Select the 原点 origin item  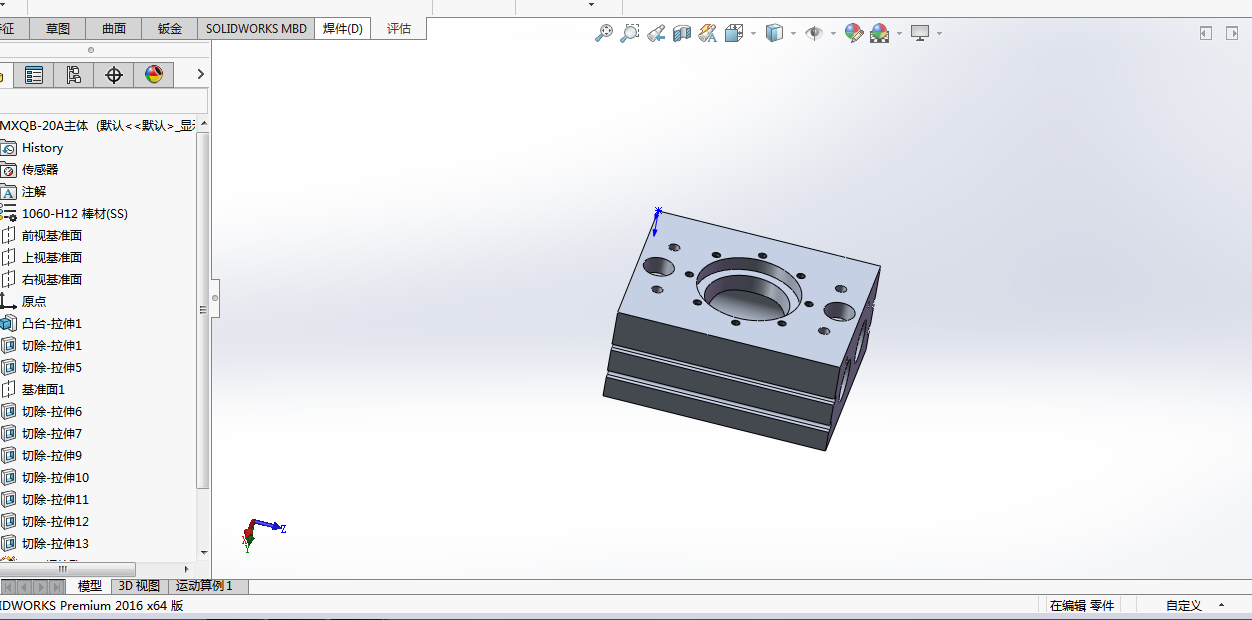[34, 302]
